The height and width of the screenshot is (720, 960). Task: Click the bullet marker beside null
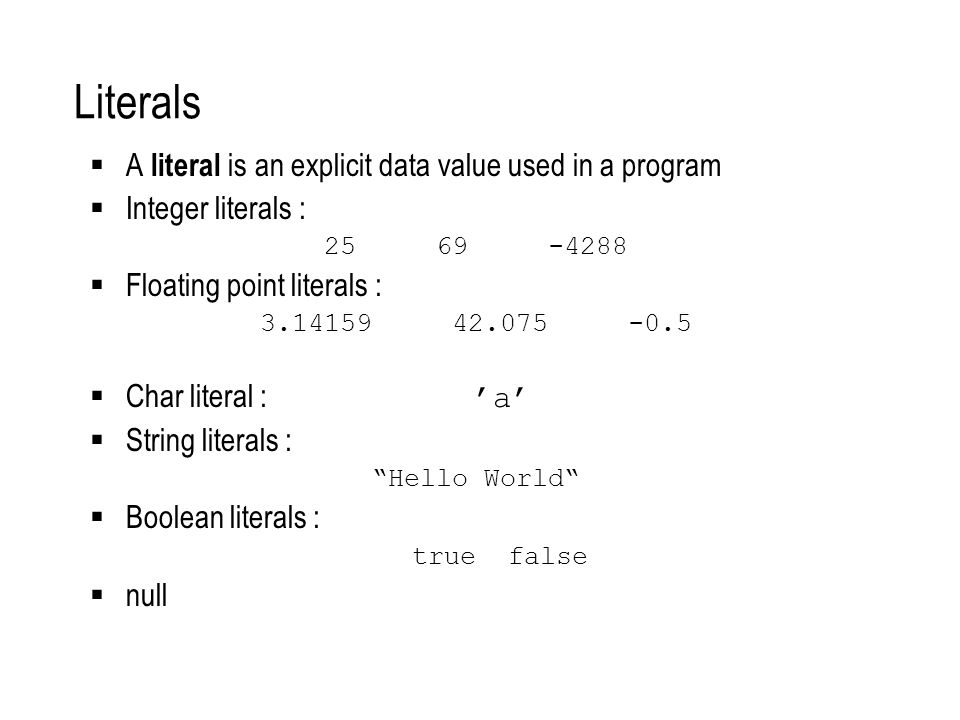(97, 594)
